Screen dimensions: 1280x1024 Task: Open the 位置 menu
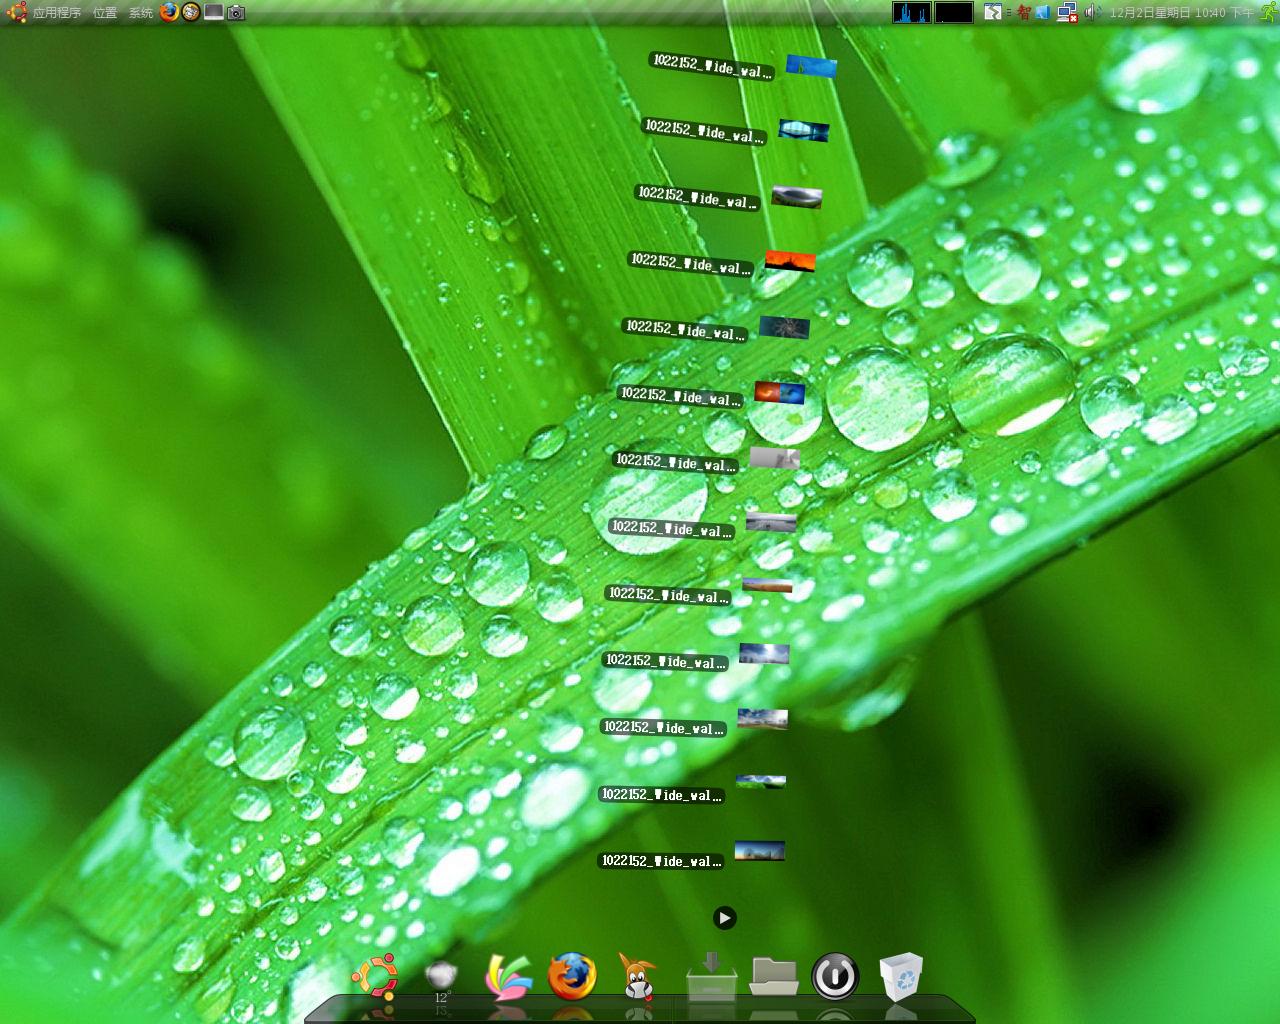click(105, 13)
